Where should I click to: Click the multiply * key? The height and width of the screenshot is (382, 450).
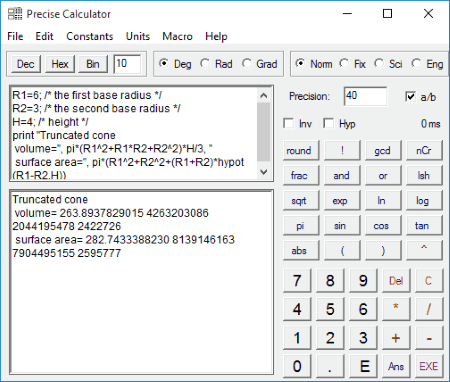(x=396, y=309)
